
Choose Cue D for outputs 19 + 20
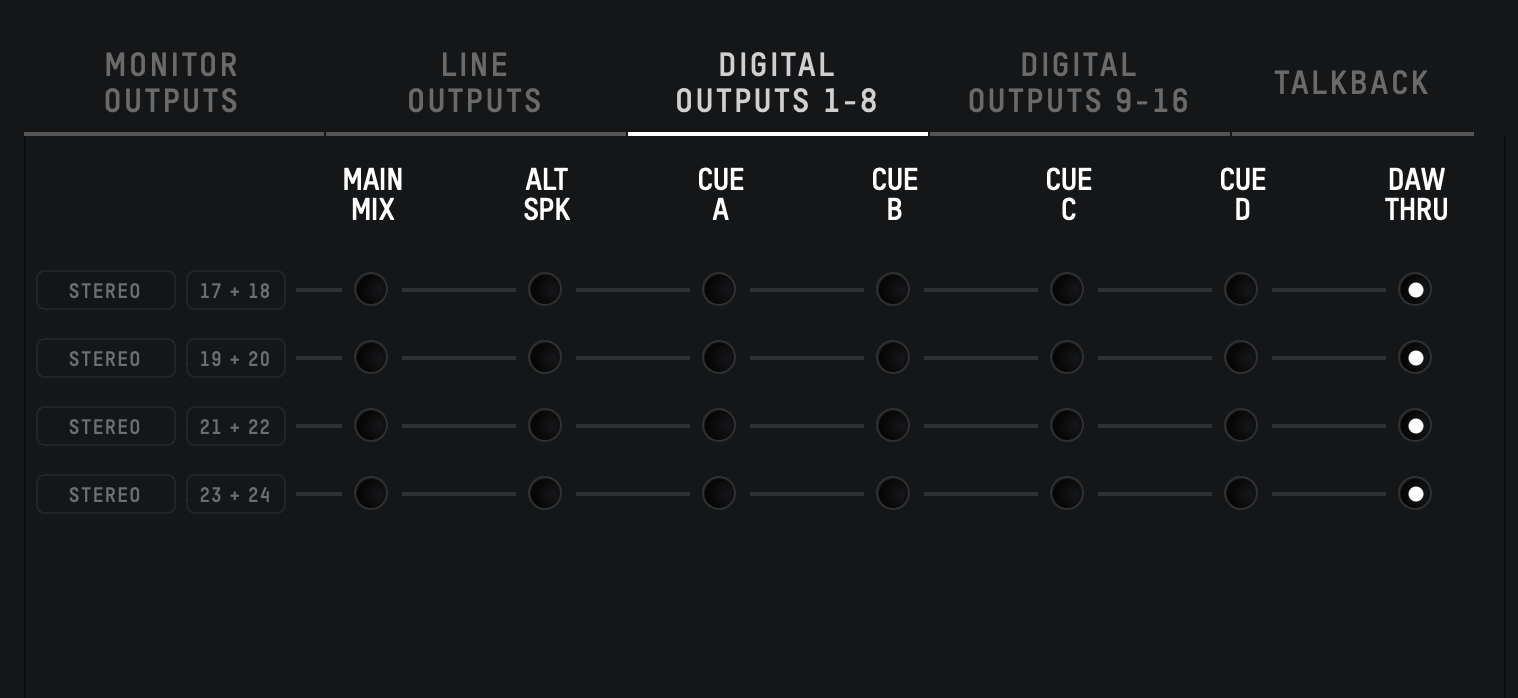[1241, 358]
